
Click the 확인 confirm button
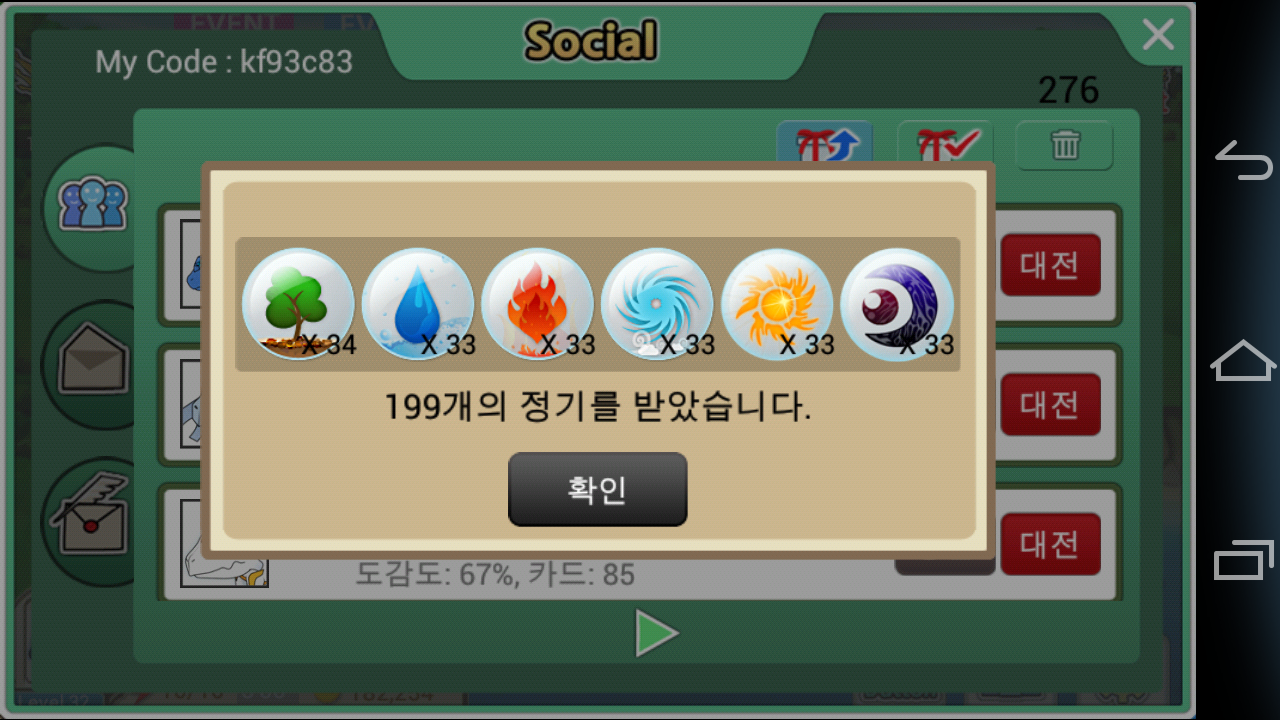[597, 489]
